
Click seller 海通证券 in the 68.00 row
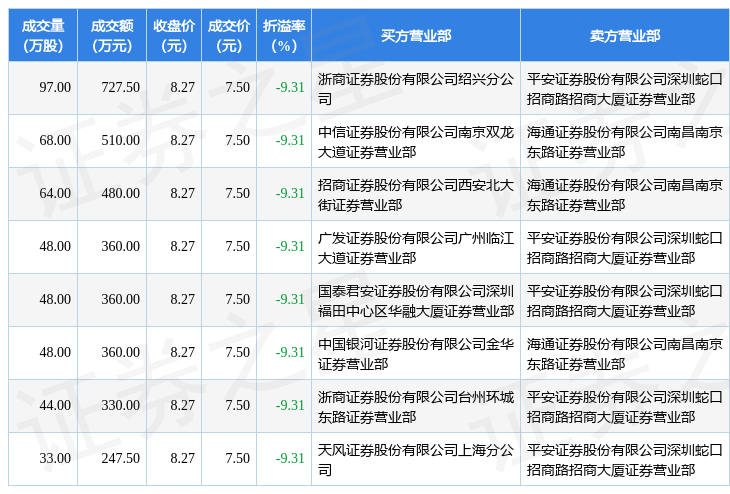click(625, 142)
